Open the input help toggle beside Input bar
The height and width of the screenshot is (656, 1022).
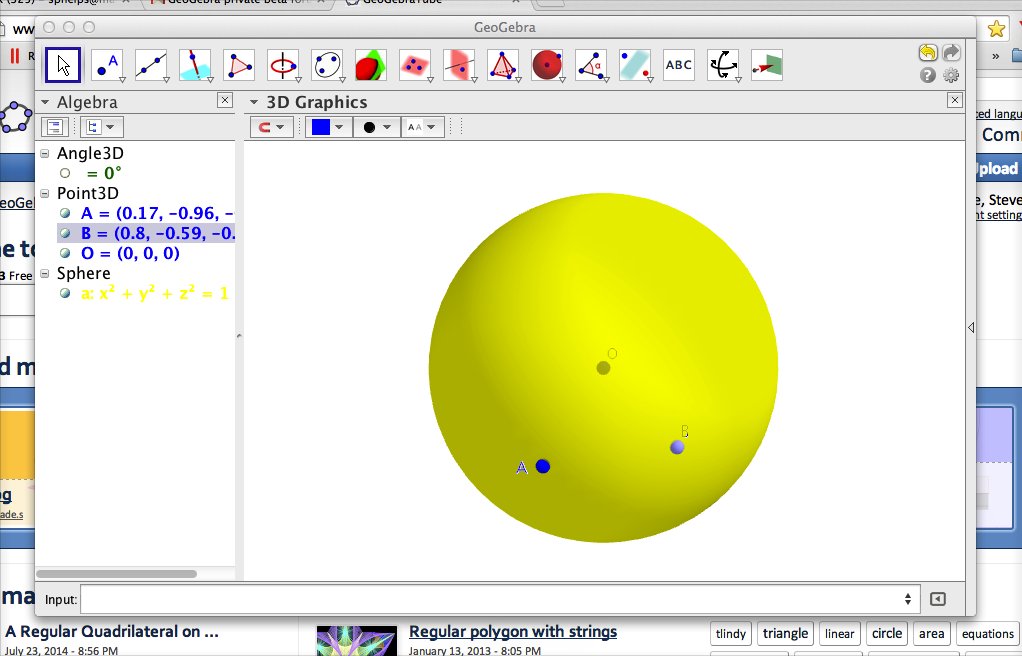[x=938, y=599]
